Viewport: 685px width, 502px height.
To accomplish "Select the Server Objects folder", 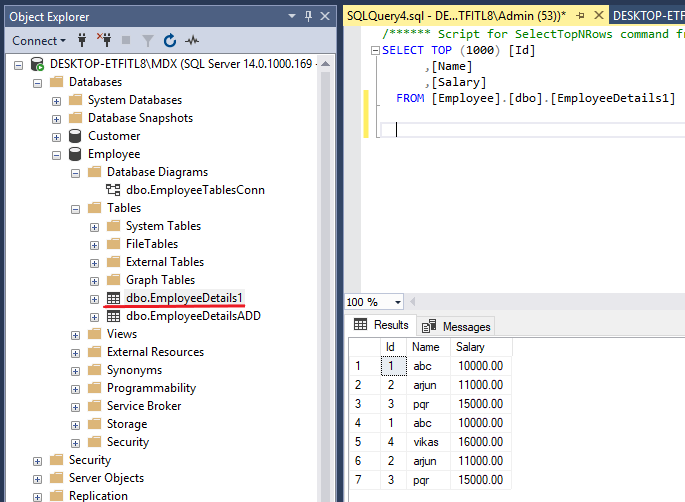I will tap(106, 478).
